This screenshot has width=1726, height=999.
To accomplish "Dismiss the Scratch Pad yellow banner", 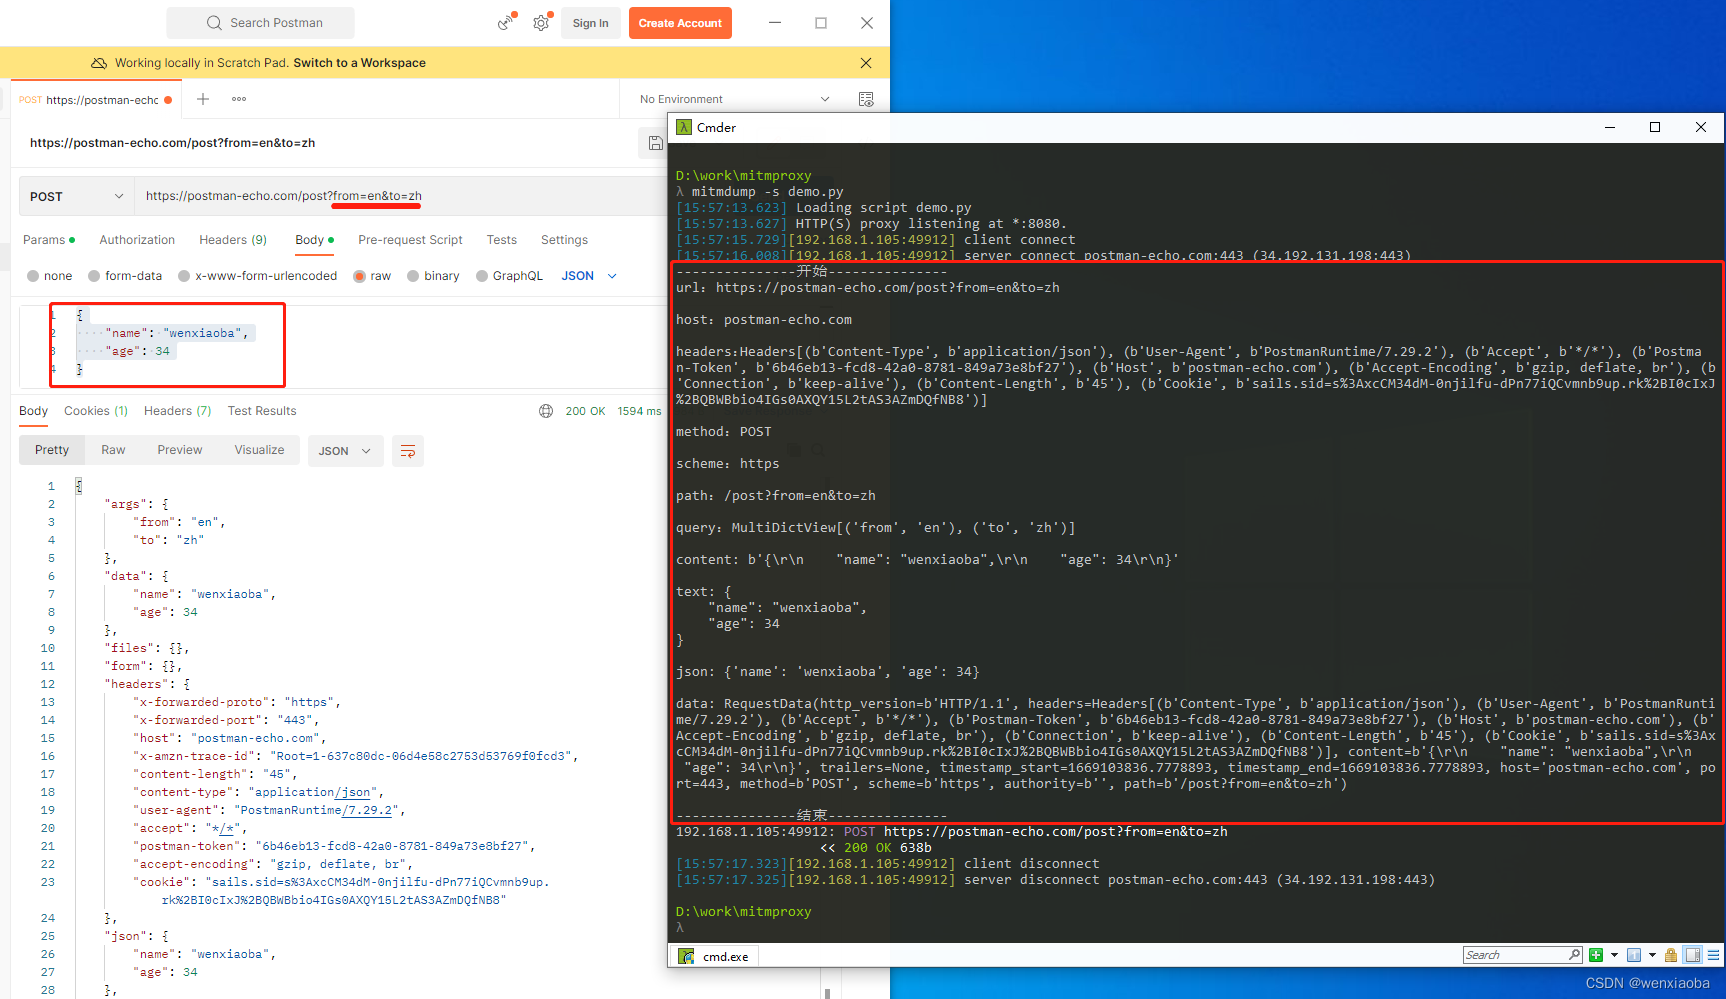I will (866, 63).
